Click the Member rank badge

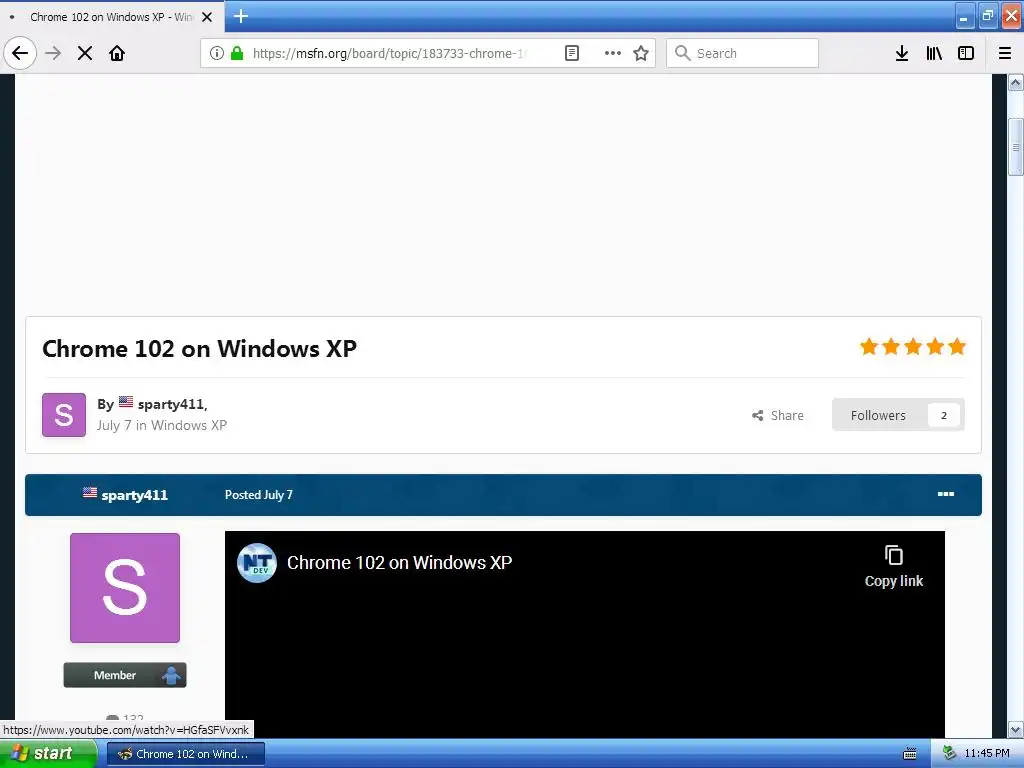tap(125, 675)
